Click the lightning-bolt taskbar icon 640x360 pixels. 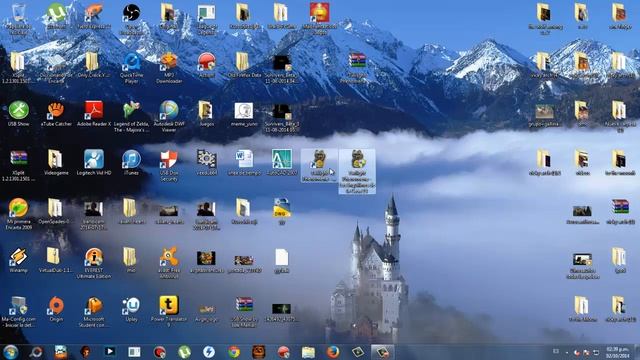pyautogui.click(x=209, y=352)
